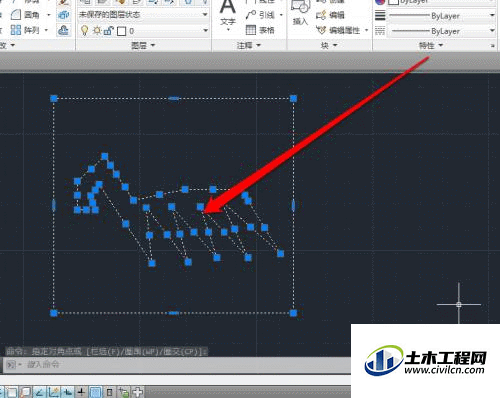Choose the 圈交(CP) command option
Image resolution: width=500 pixels, height=398 pixels.
(x=181, y=351)
